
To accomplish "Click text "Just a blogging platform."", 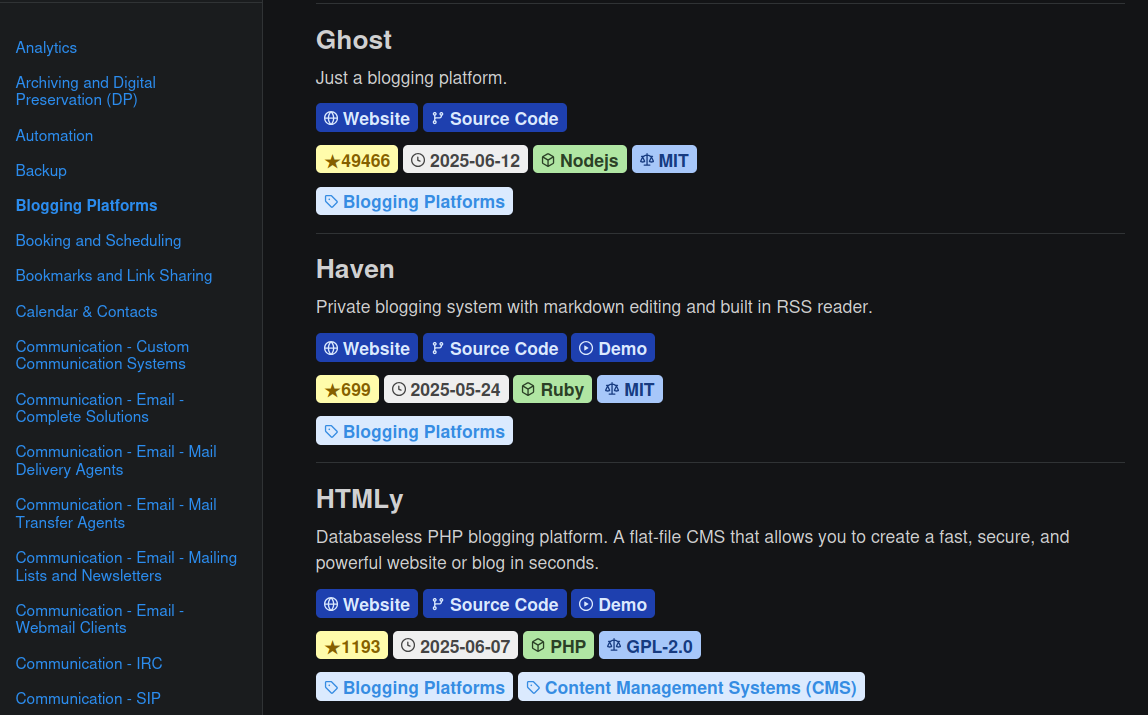I will point(411,78).
